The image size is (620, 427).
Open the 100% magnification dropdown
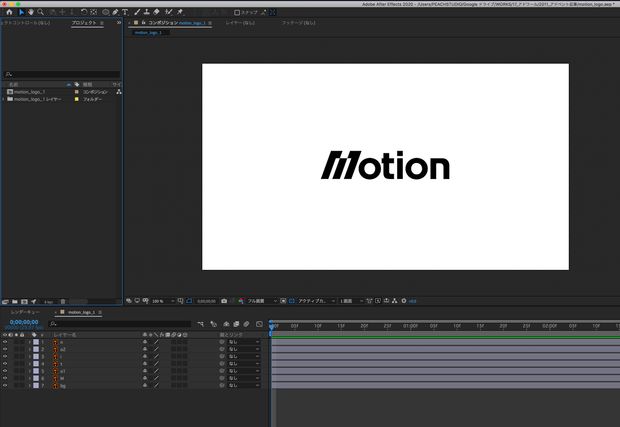point(163,301)
